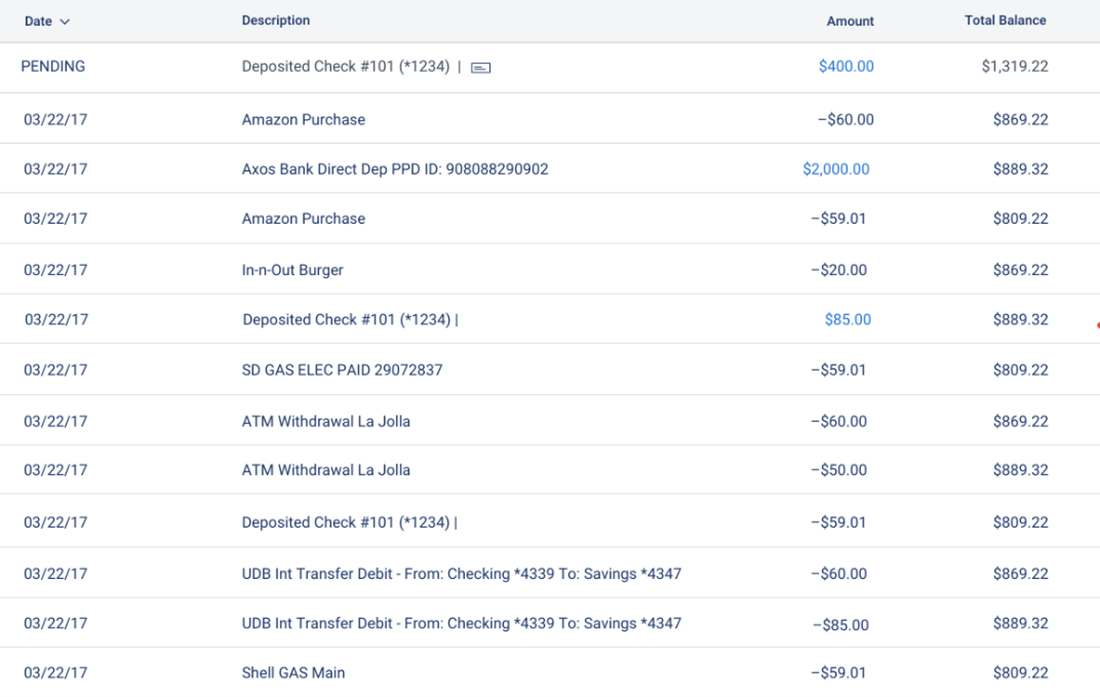Open the Shell GAS Main transaction

[x=550, y=672]
